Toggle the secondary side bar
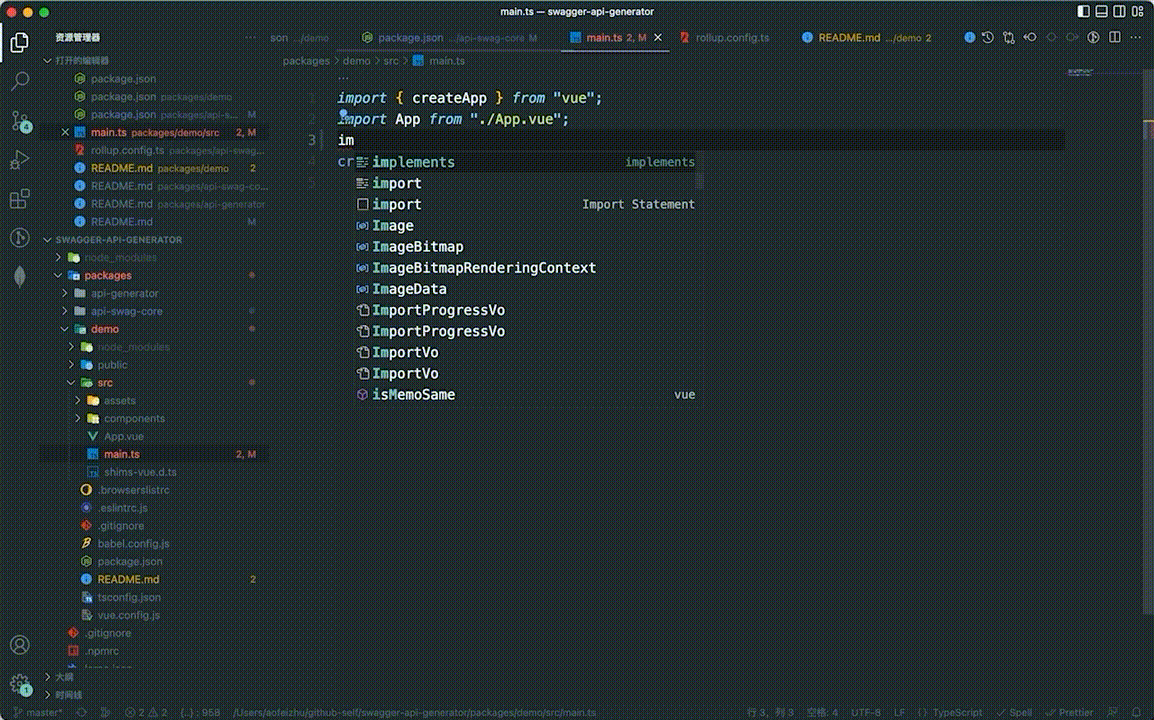 [1119, 12]
